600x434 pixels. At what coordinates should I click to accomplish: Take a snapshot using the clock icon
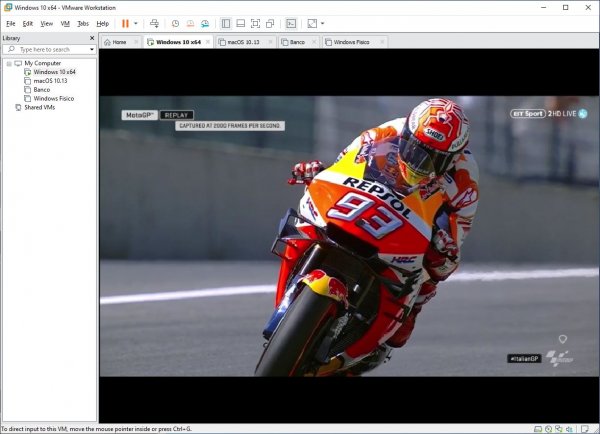click(175, 24)
